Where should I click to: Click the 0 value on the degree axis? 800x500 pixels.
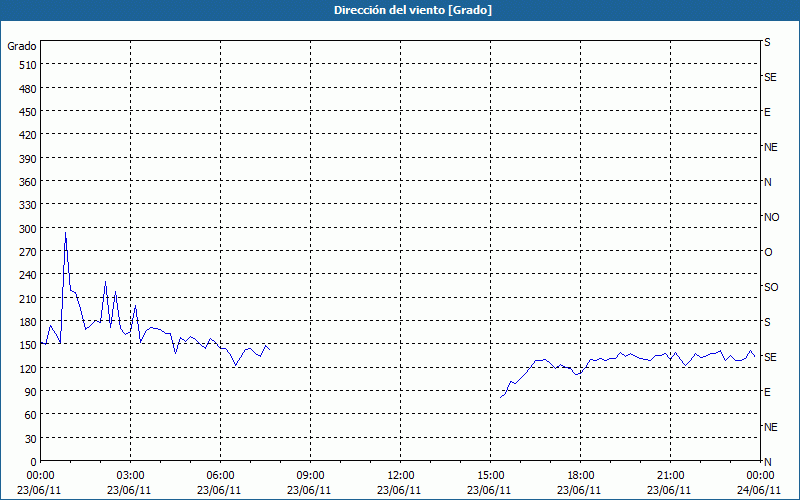click(34, 462)
